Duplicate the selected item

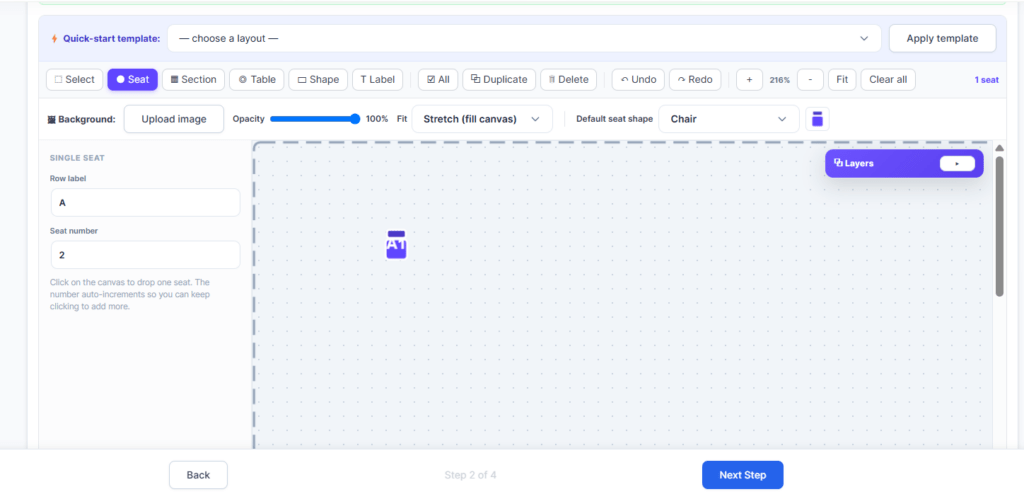point(499,80)
